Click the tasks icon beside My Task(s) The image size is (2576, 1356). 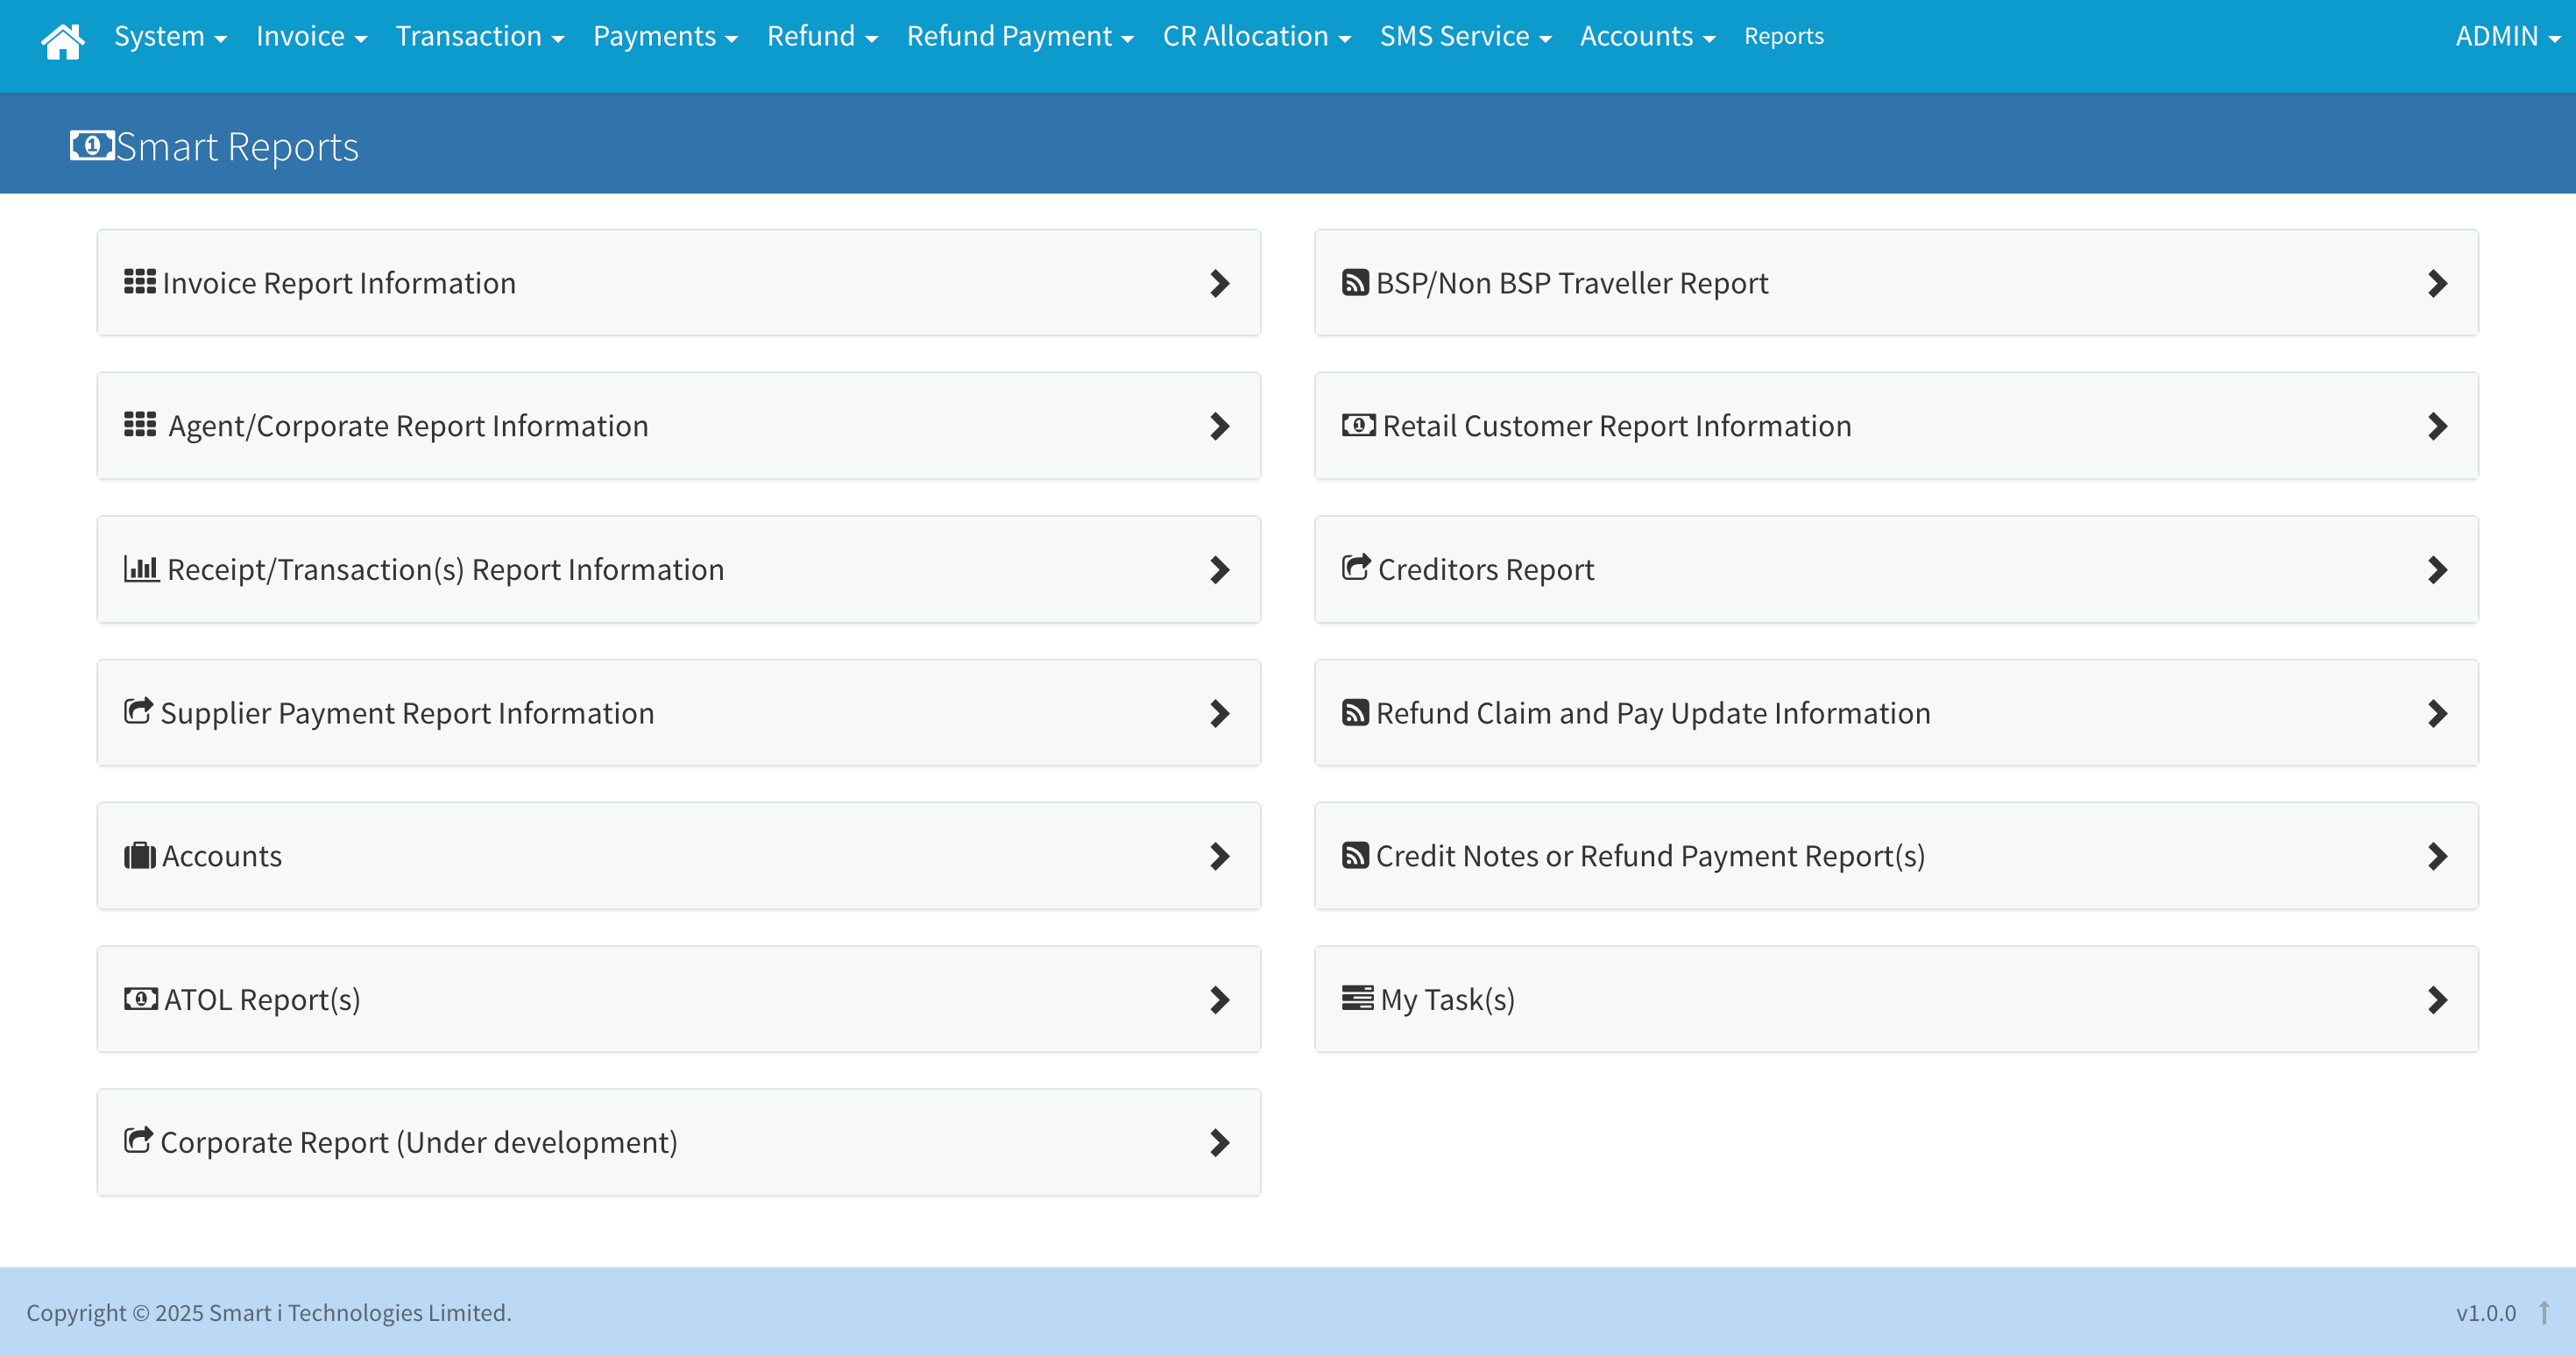[1357, 998]
